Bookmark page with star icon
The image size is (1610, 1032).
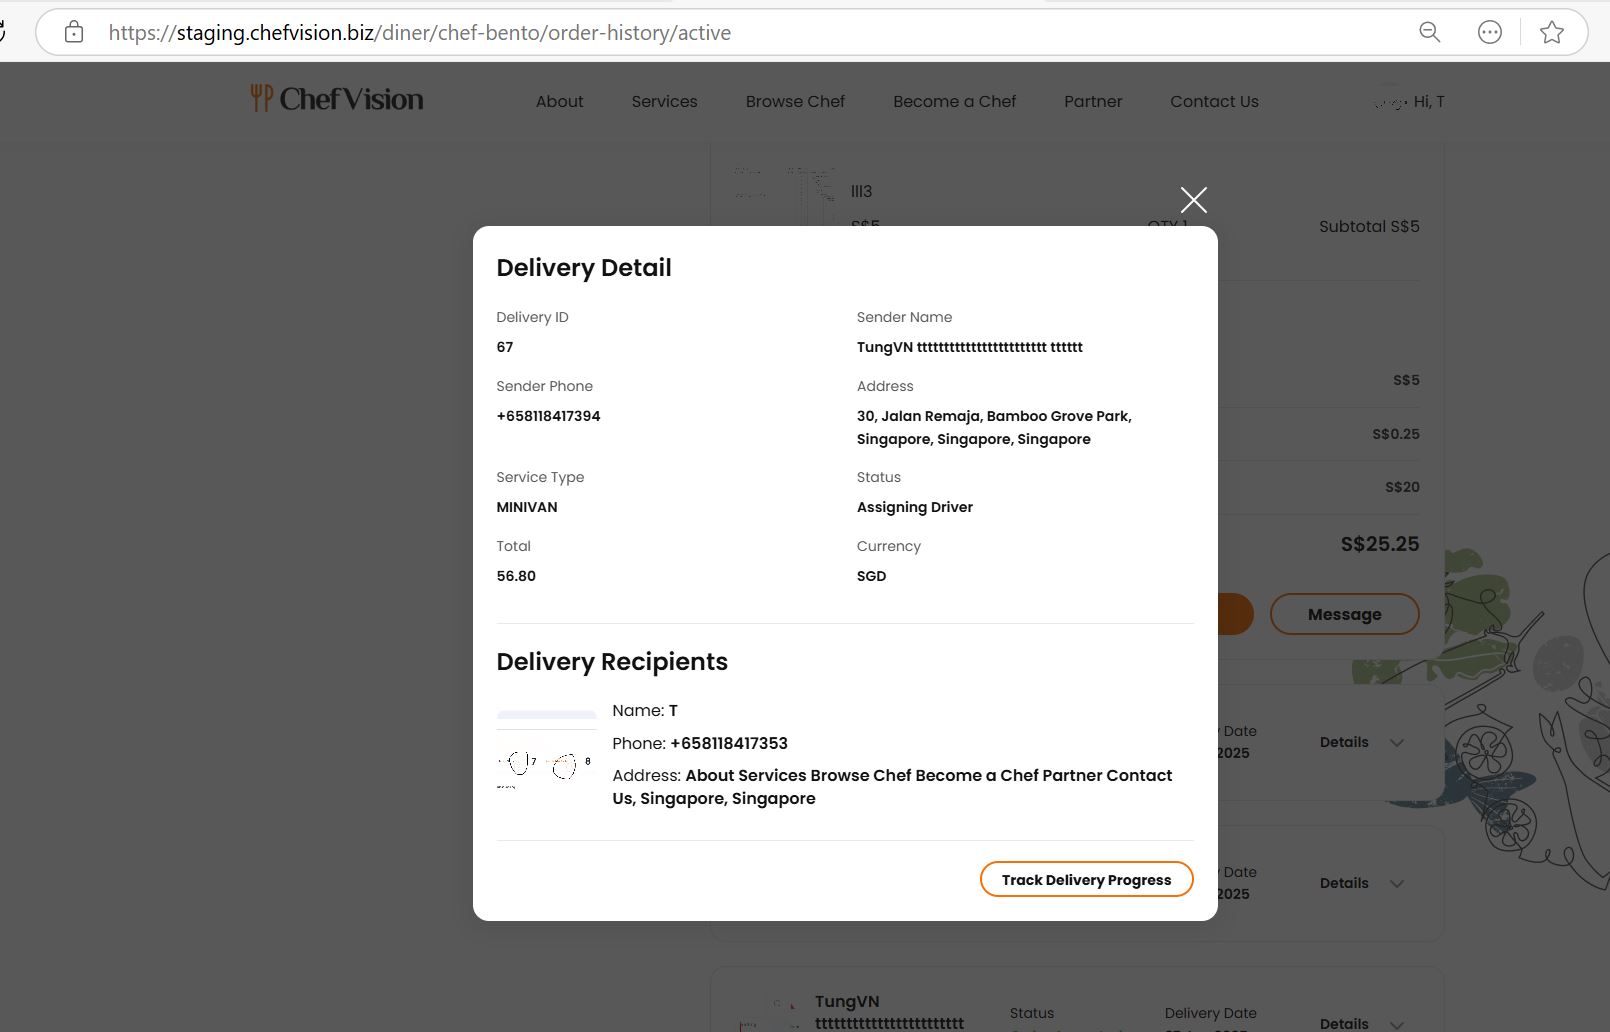pyautogui.click(x=1552, y=33)
